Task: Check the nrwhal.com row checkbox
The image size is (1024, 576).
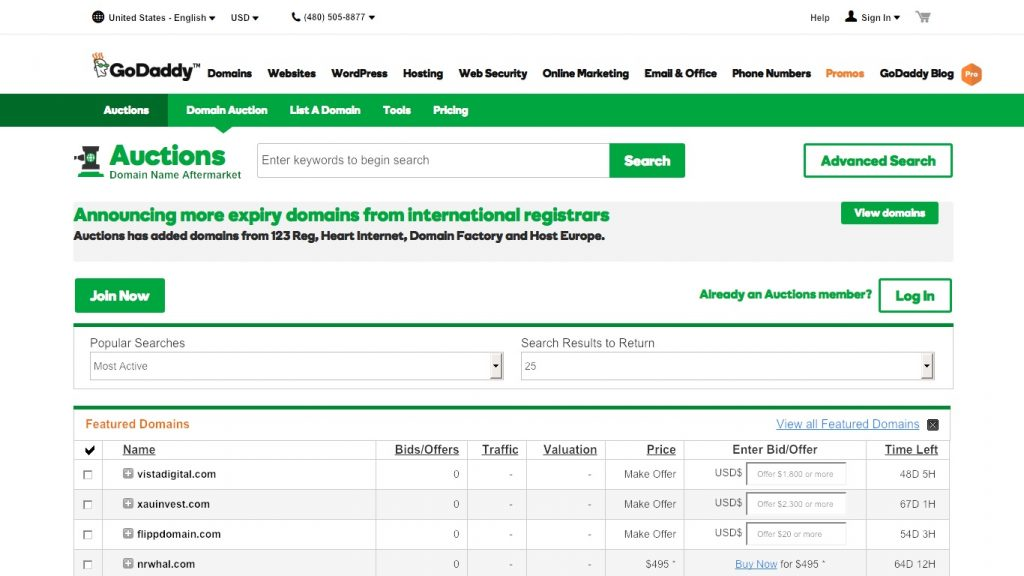Action: [88, 565]
